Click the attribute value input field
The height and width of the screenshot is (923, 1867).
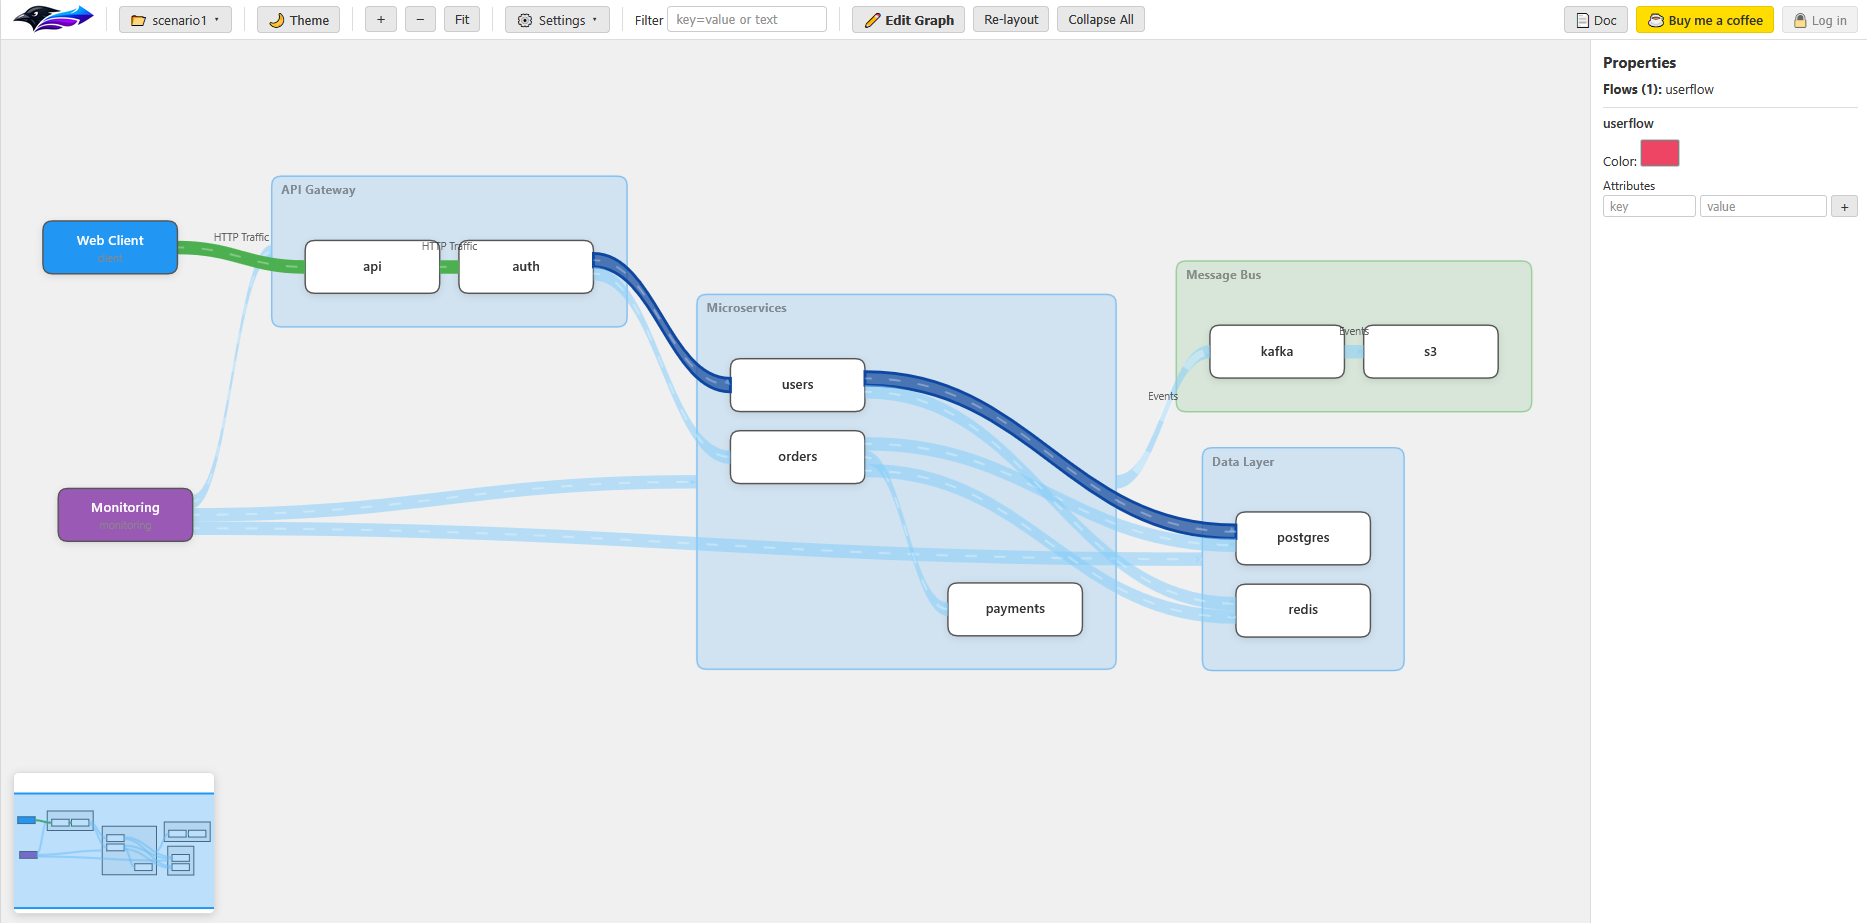point(1762,207)
